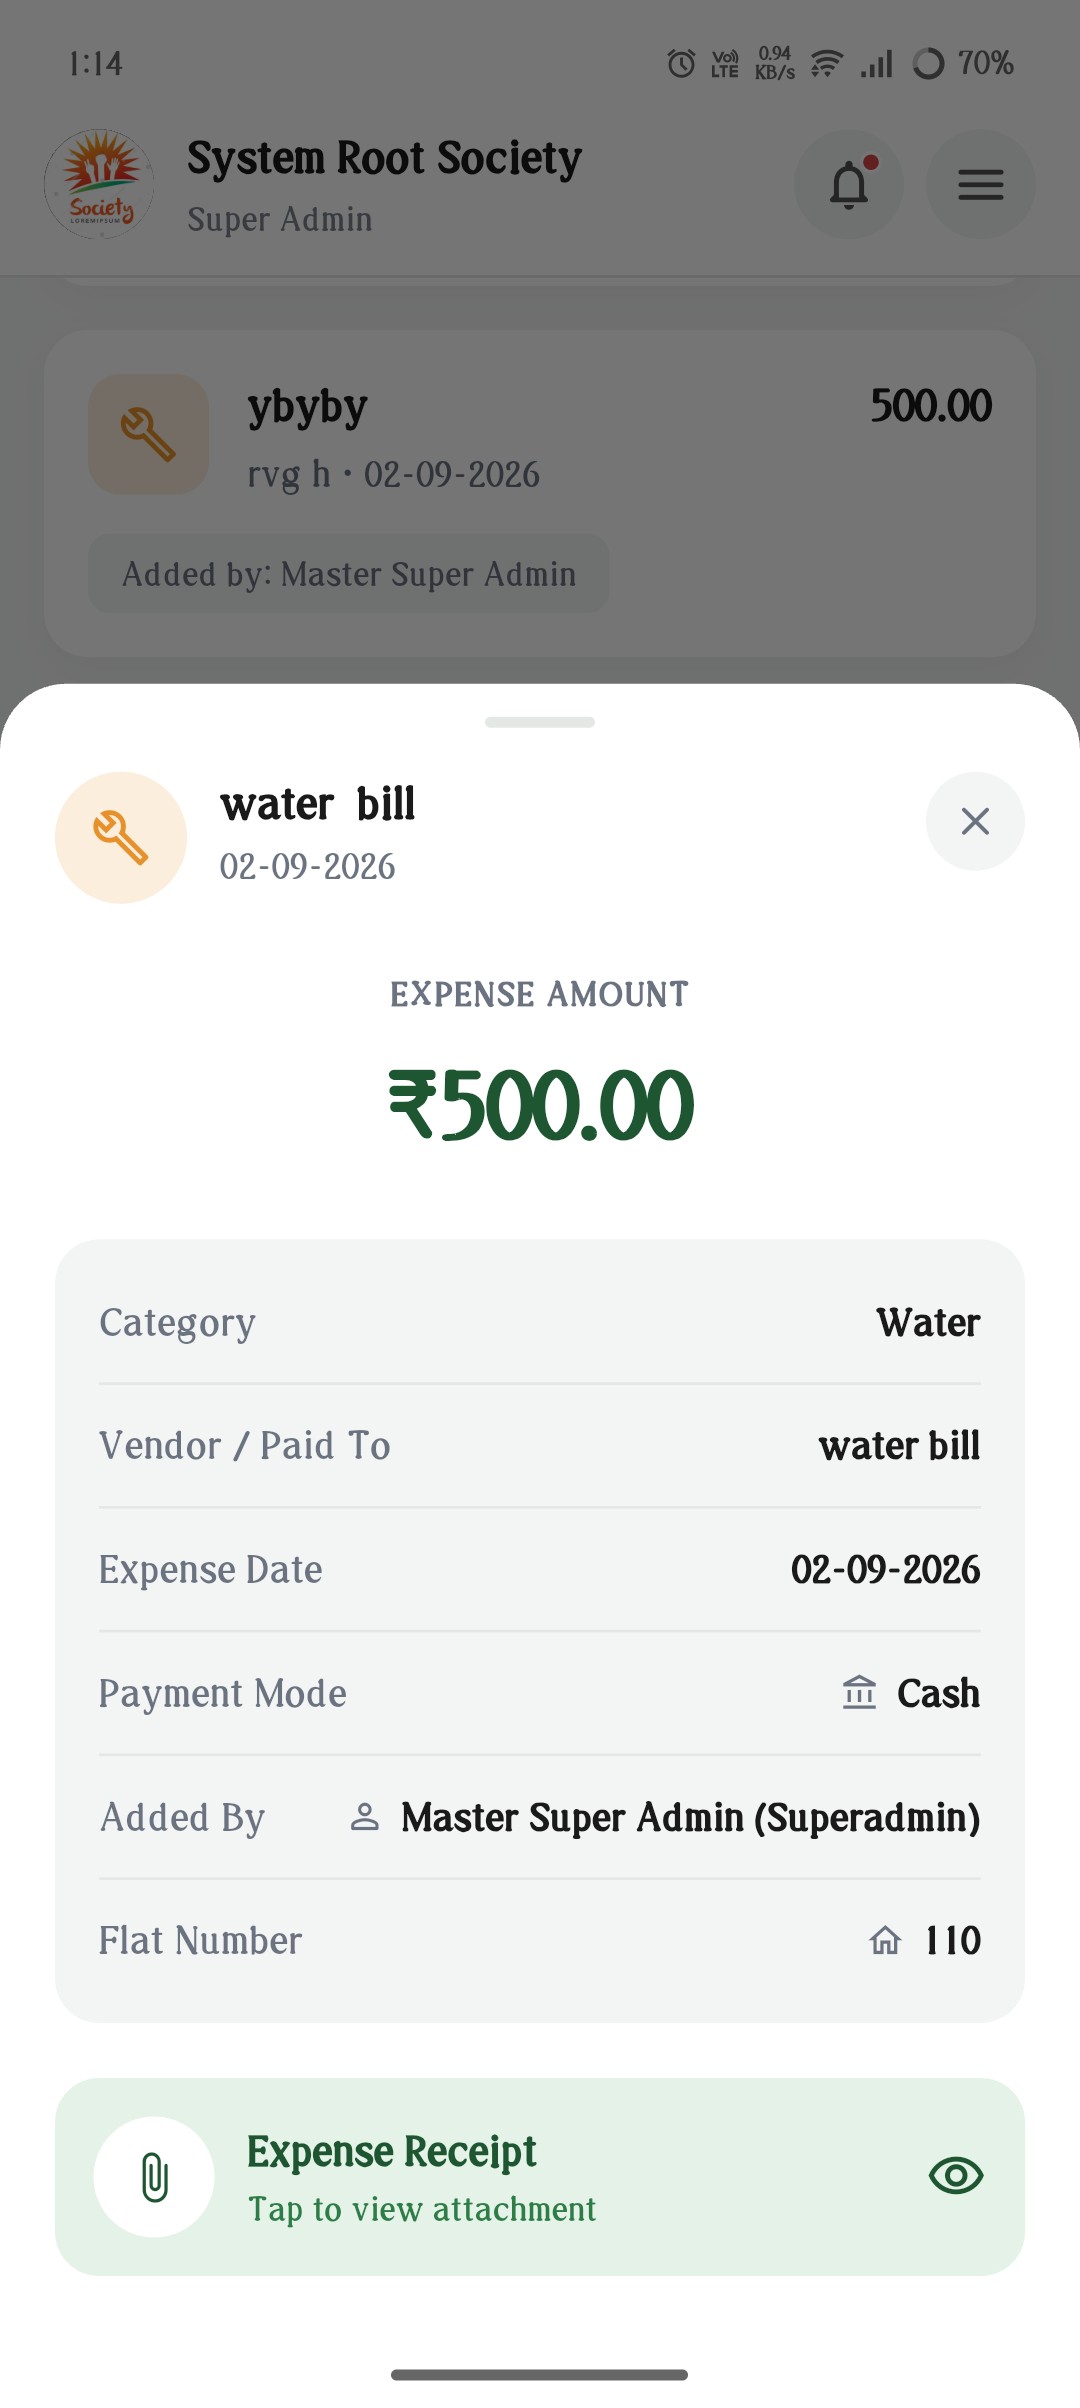1080x2408 pixels.
Task: Tap the System Root Society logo
Action: (x=99, y=184)
